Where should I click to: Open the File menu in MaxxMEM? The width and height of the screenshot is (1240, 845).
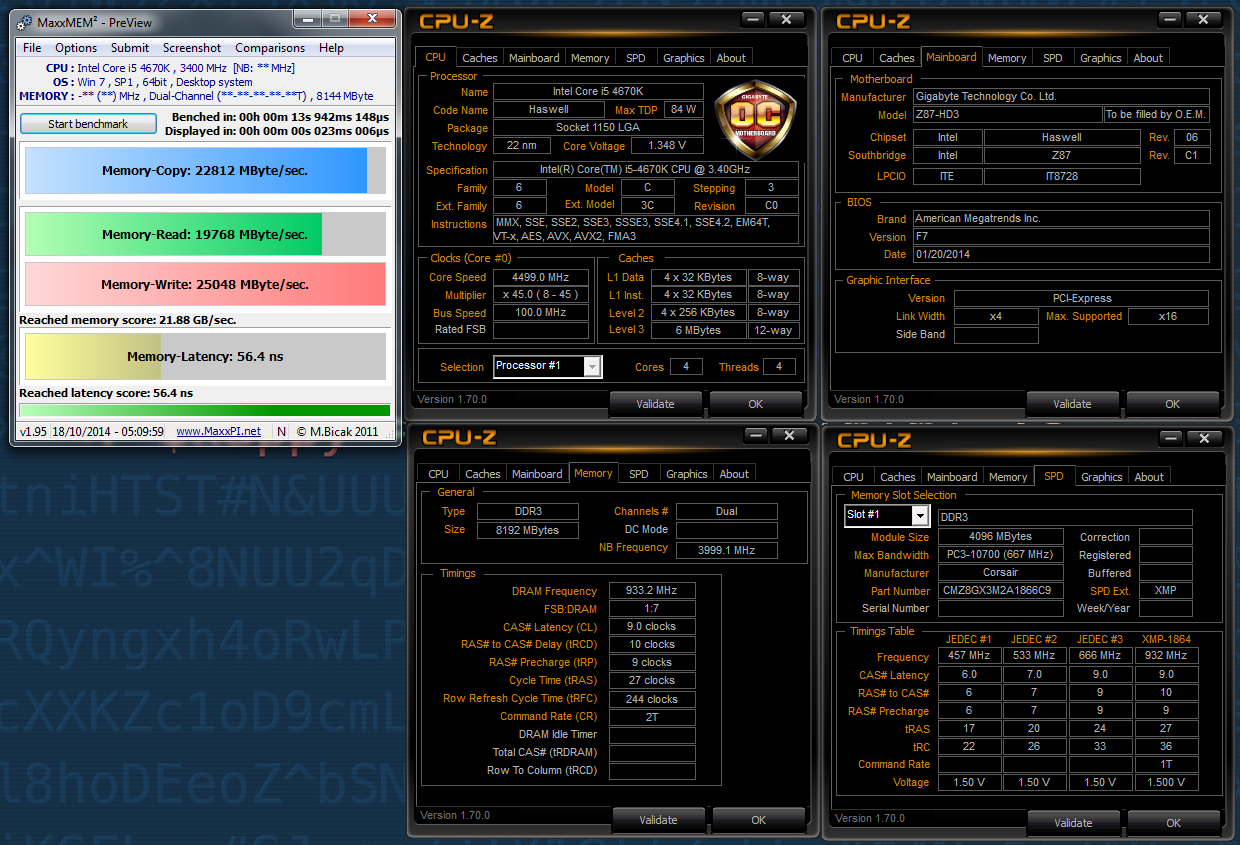click(32, 48)
